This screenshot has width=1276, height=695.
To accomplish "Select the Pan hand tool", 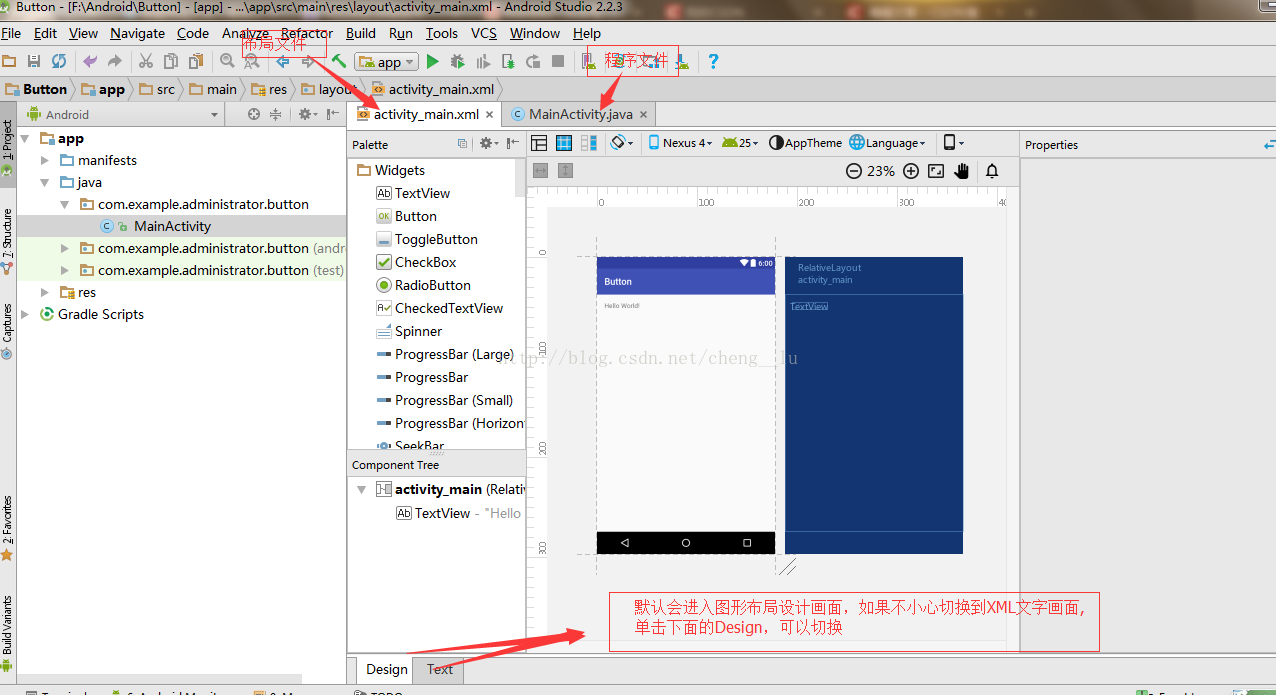I will coord(962,171).
